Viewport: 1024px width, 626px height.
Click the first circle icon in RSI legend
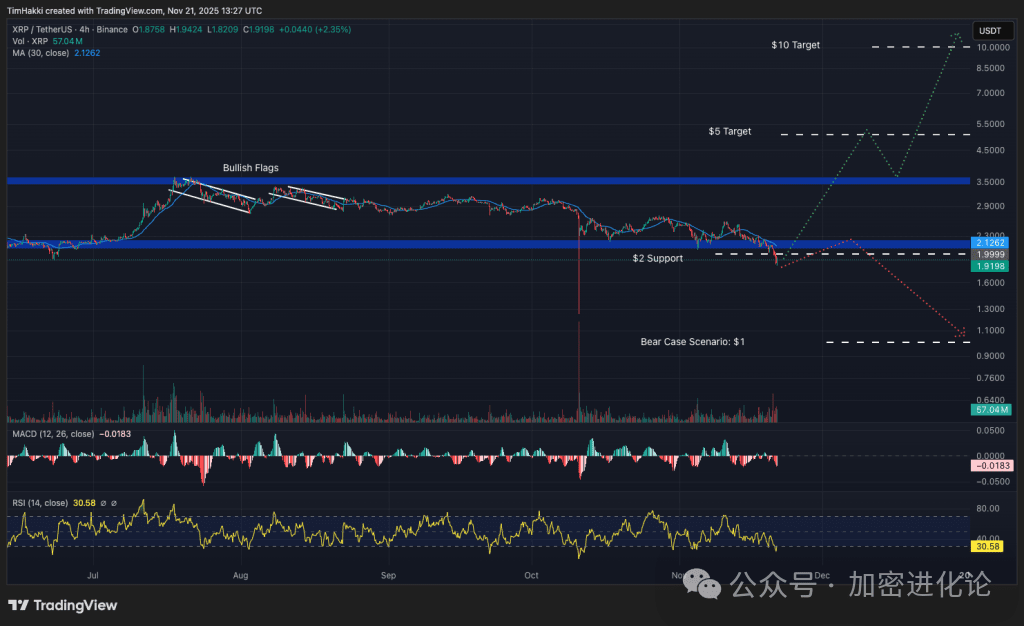pyautogui.click(x=104, y=503)
